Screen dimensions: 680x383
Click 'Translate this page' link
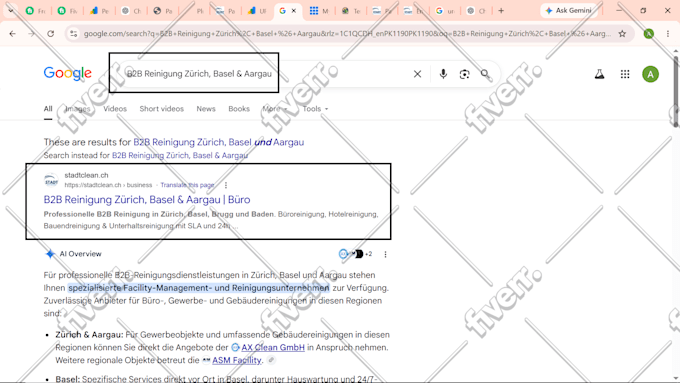pyautogui.click(x=187, y=185)
